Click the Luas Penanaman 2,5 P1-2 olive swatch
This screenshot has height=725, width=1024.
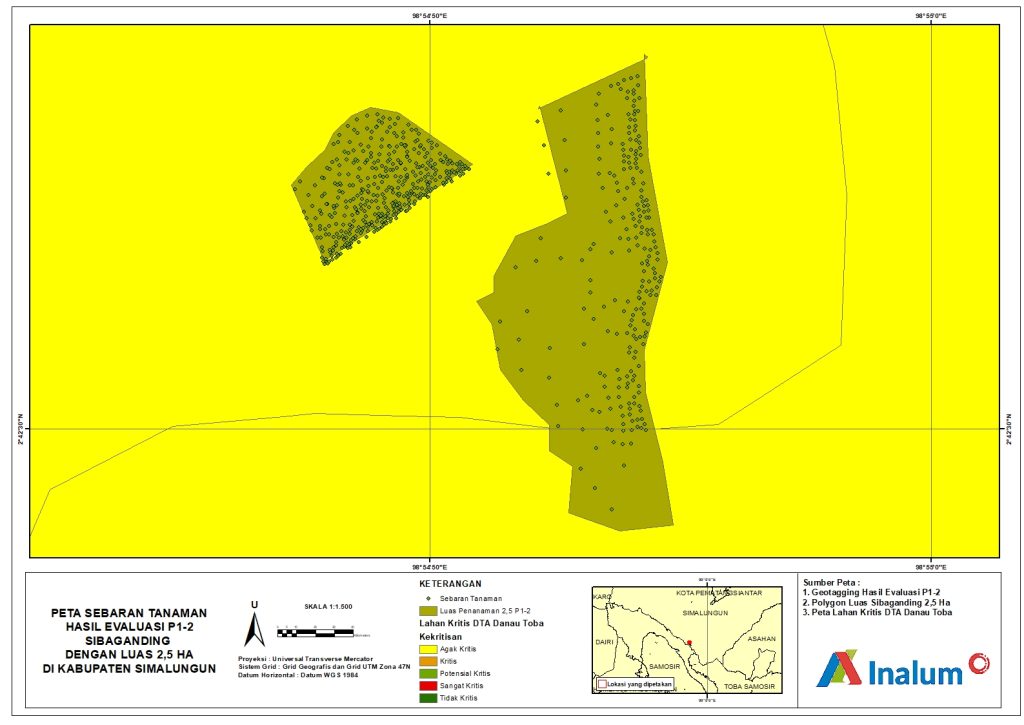coord(426,610)
